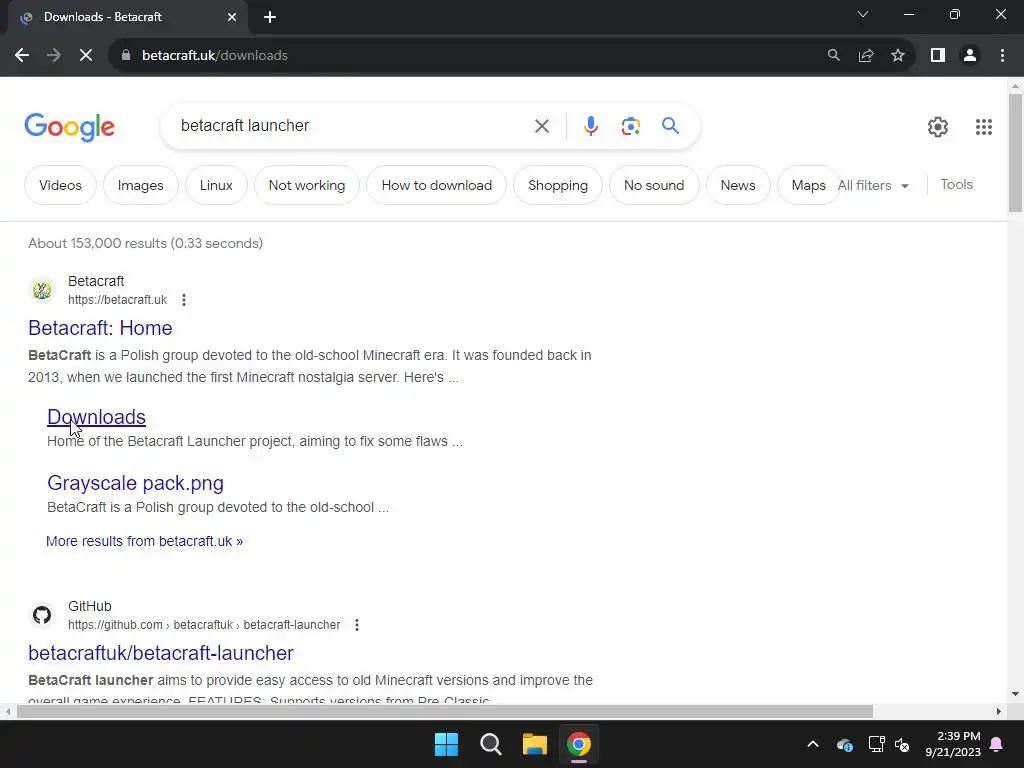Open Google quick settings gear

coord(938,127)
